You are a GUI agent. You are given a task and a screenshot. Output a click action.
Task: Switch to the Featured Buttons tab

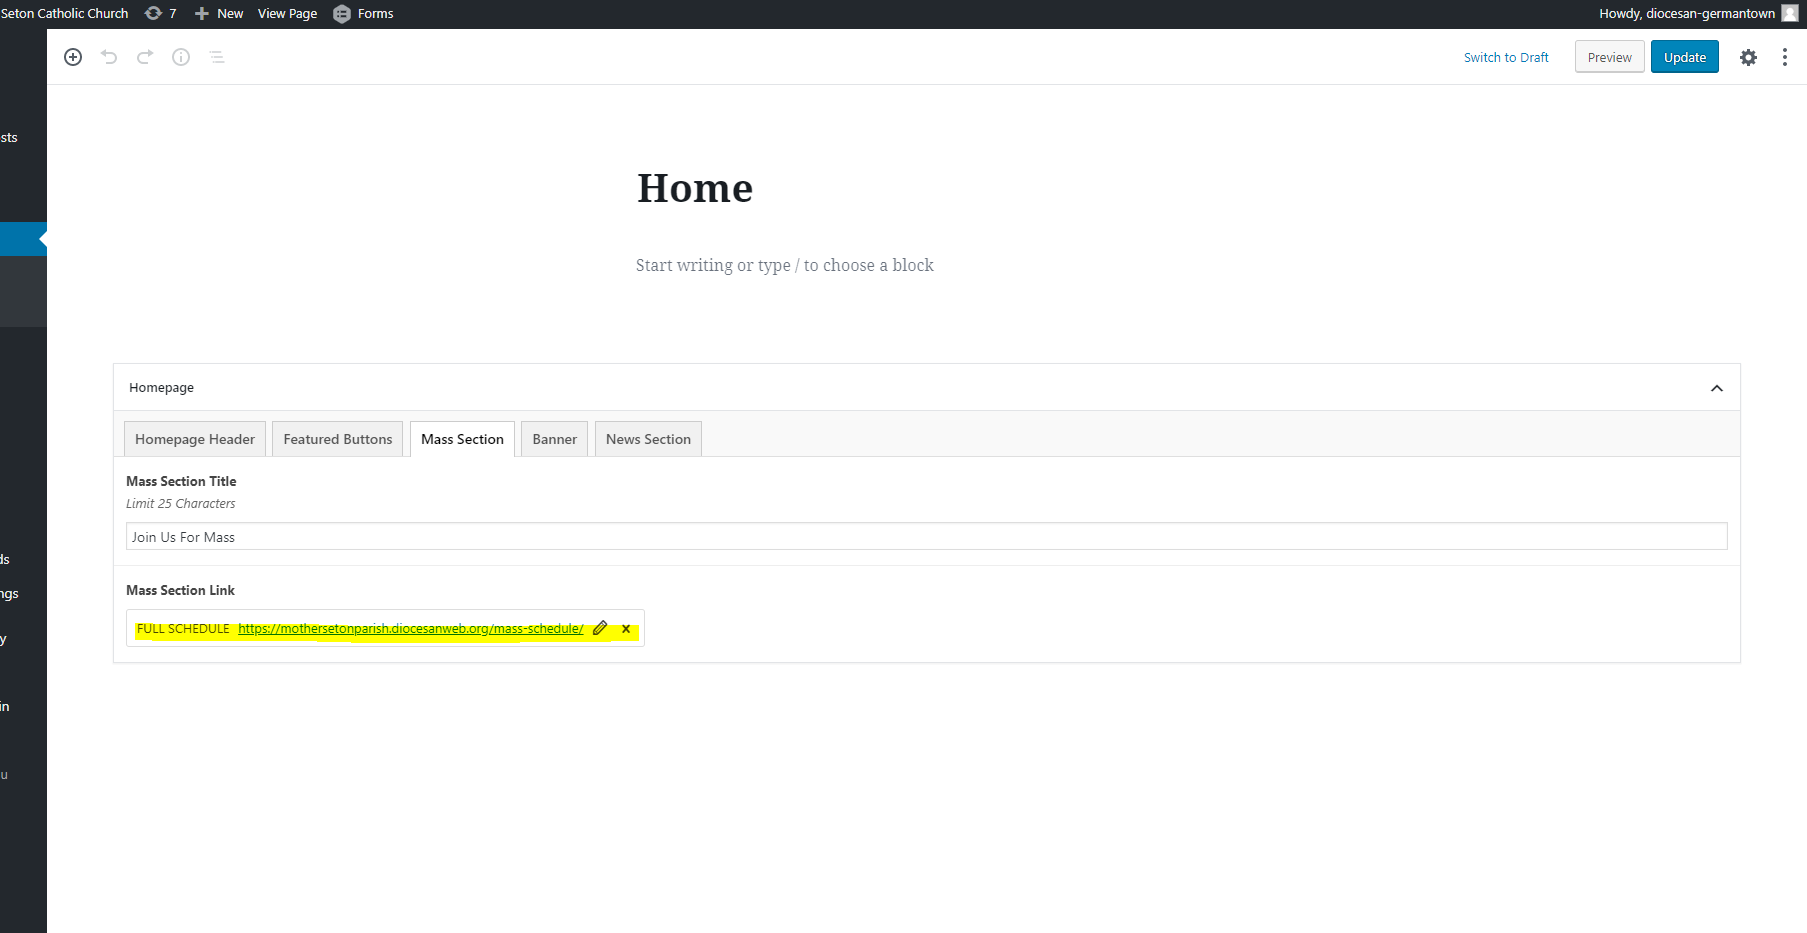pos(338,439)
